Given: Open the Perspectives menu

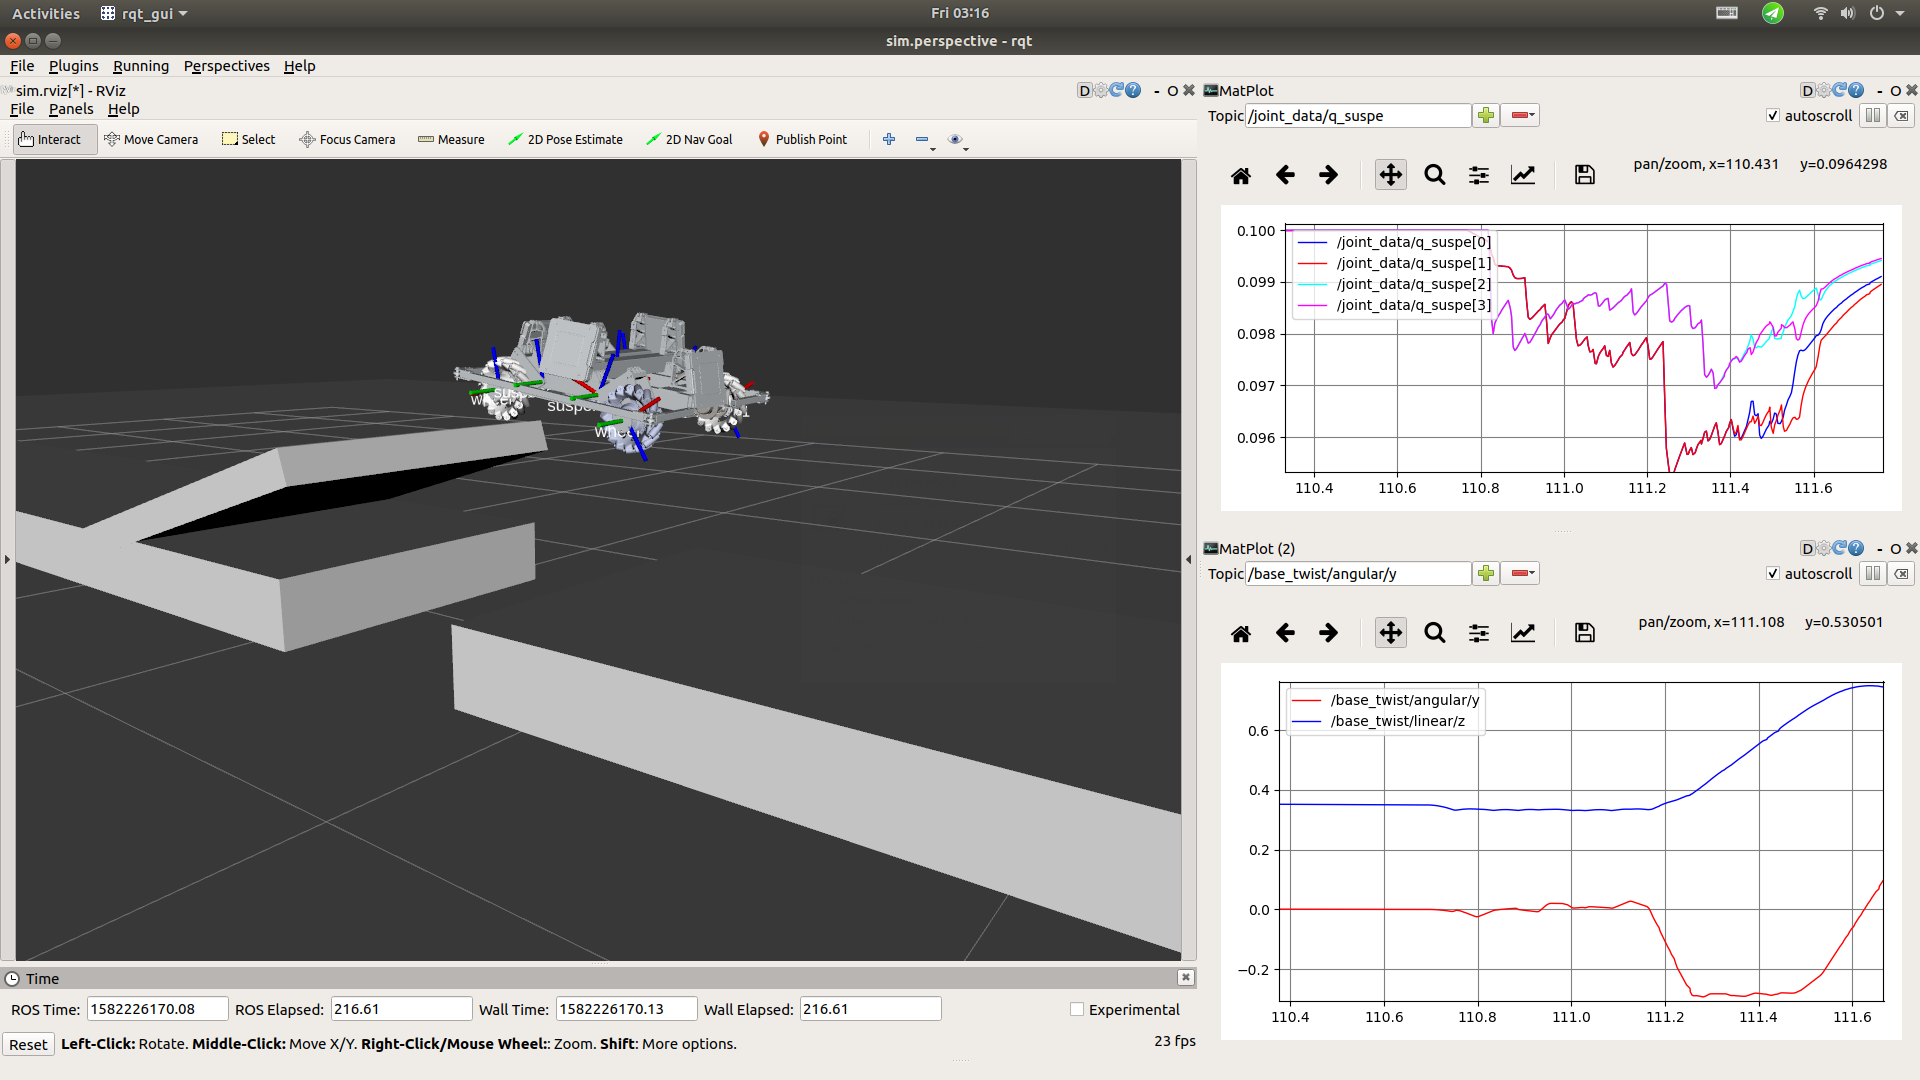Looking at the screenshot, I should 226,66.
